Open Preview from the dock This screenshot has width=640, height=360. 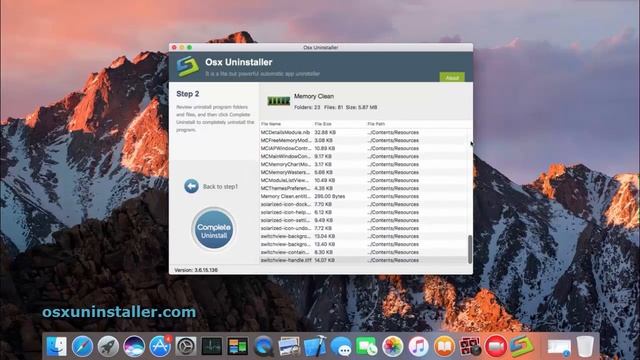click(x=289, y=347)
